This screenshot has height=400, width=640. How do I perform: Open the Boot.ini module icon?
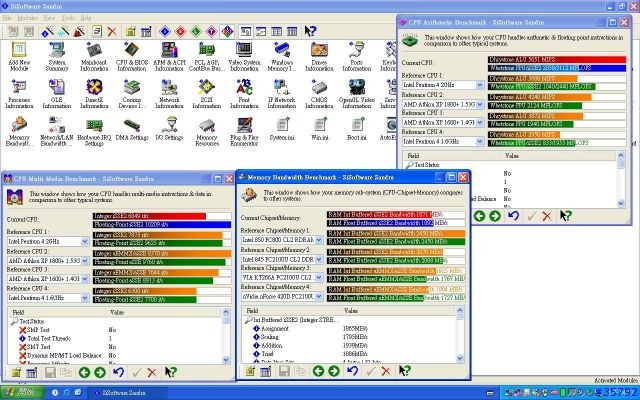357,130
